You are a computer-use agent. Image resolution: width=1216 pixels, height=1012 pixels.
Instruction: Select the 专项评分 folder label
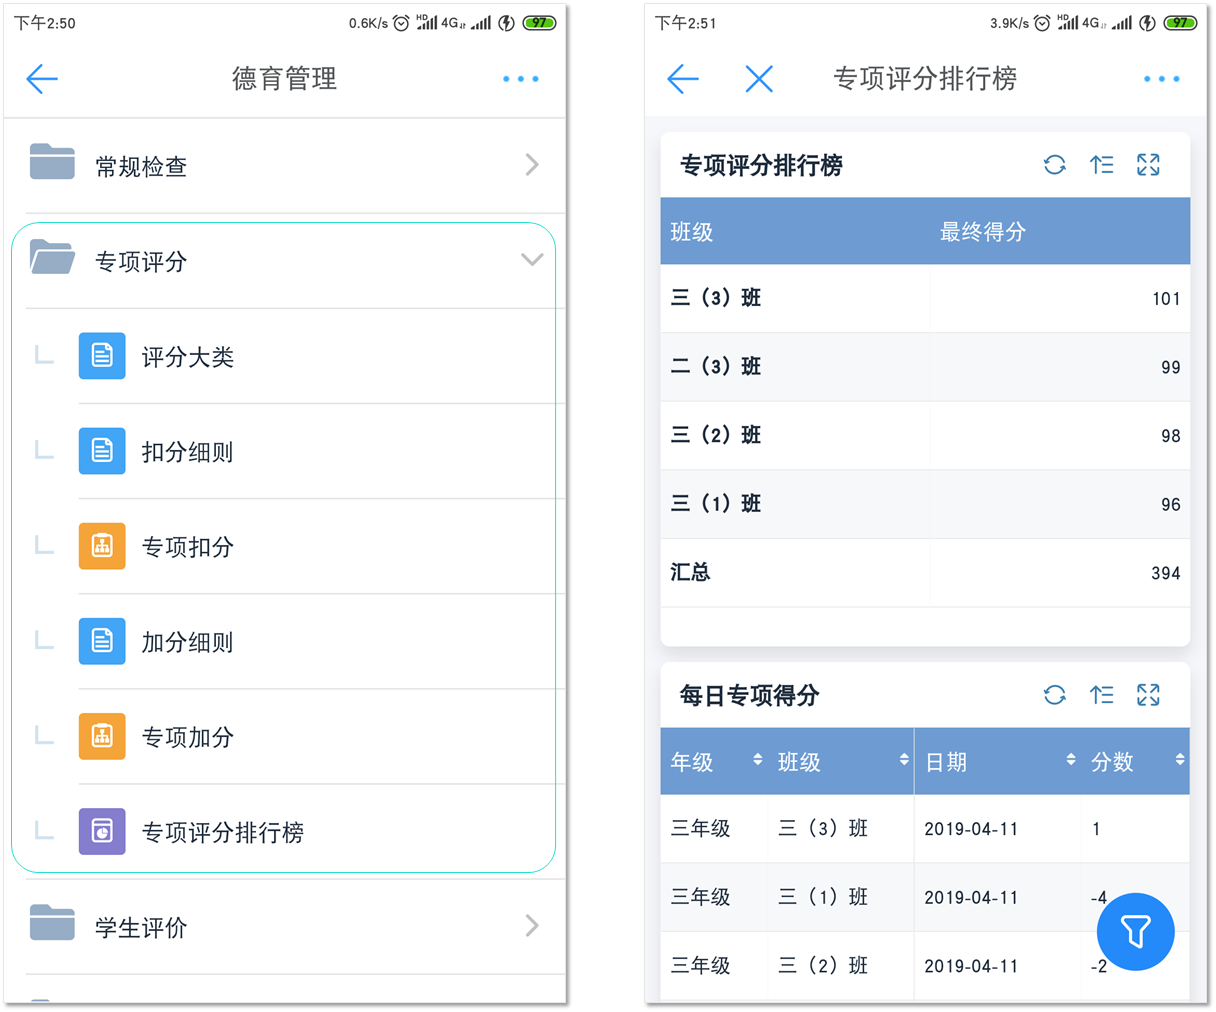tap(141, 262)
